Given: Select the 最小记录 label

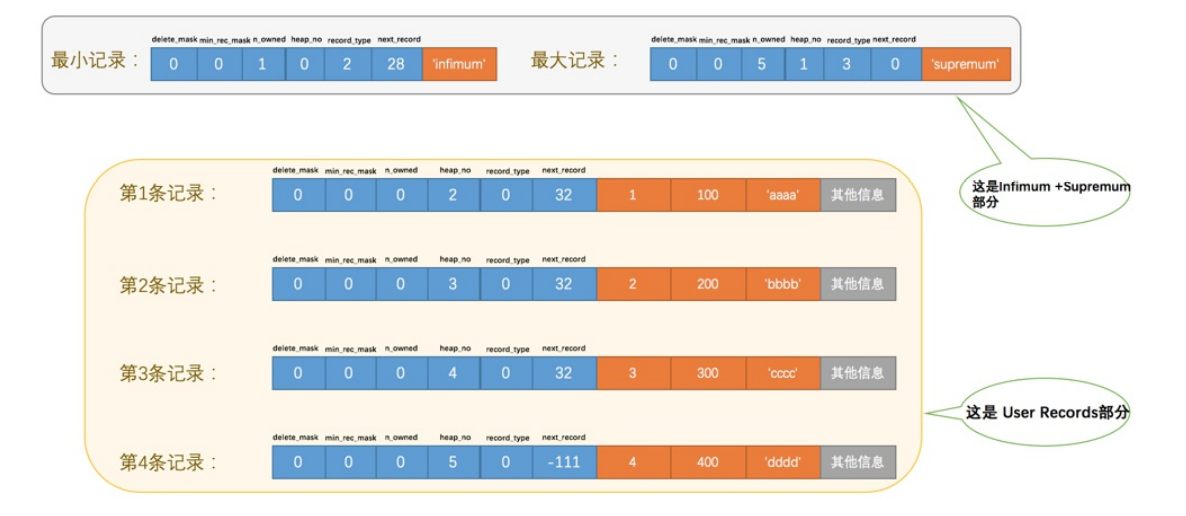Looking at the screenshot, I should click(95, 61).
